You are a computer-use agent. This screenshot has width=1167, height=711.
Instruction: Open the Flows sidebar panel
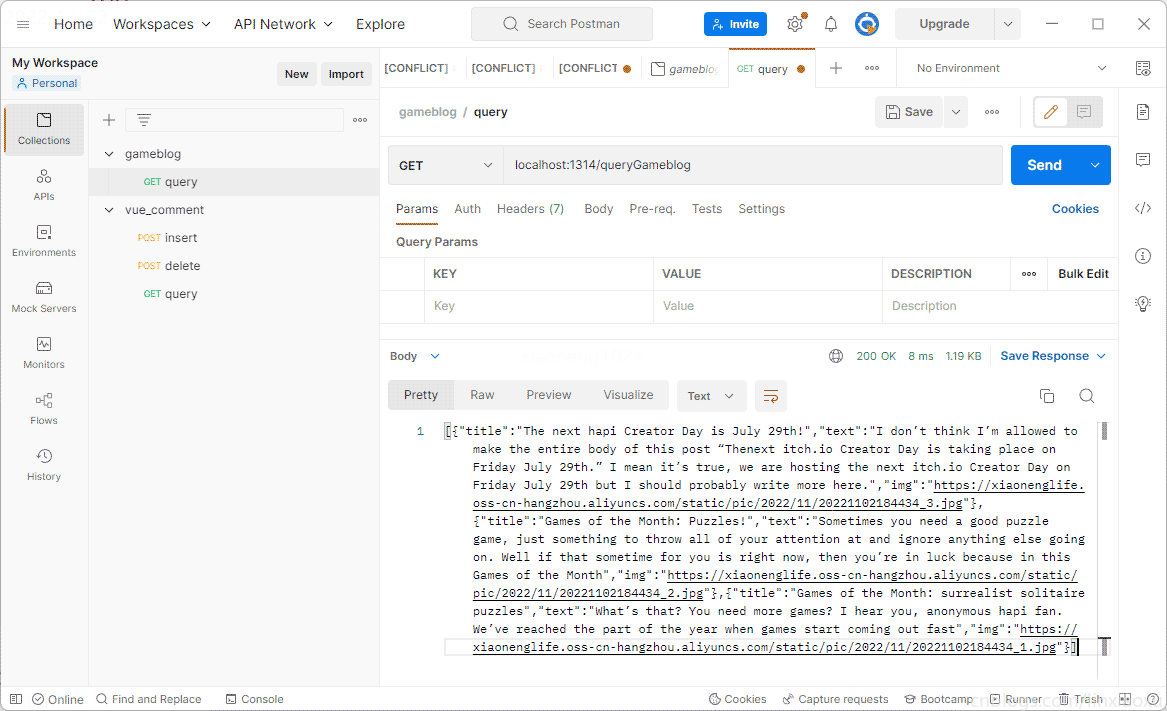coord(44,408)
